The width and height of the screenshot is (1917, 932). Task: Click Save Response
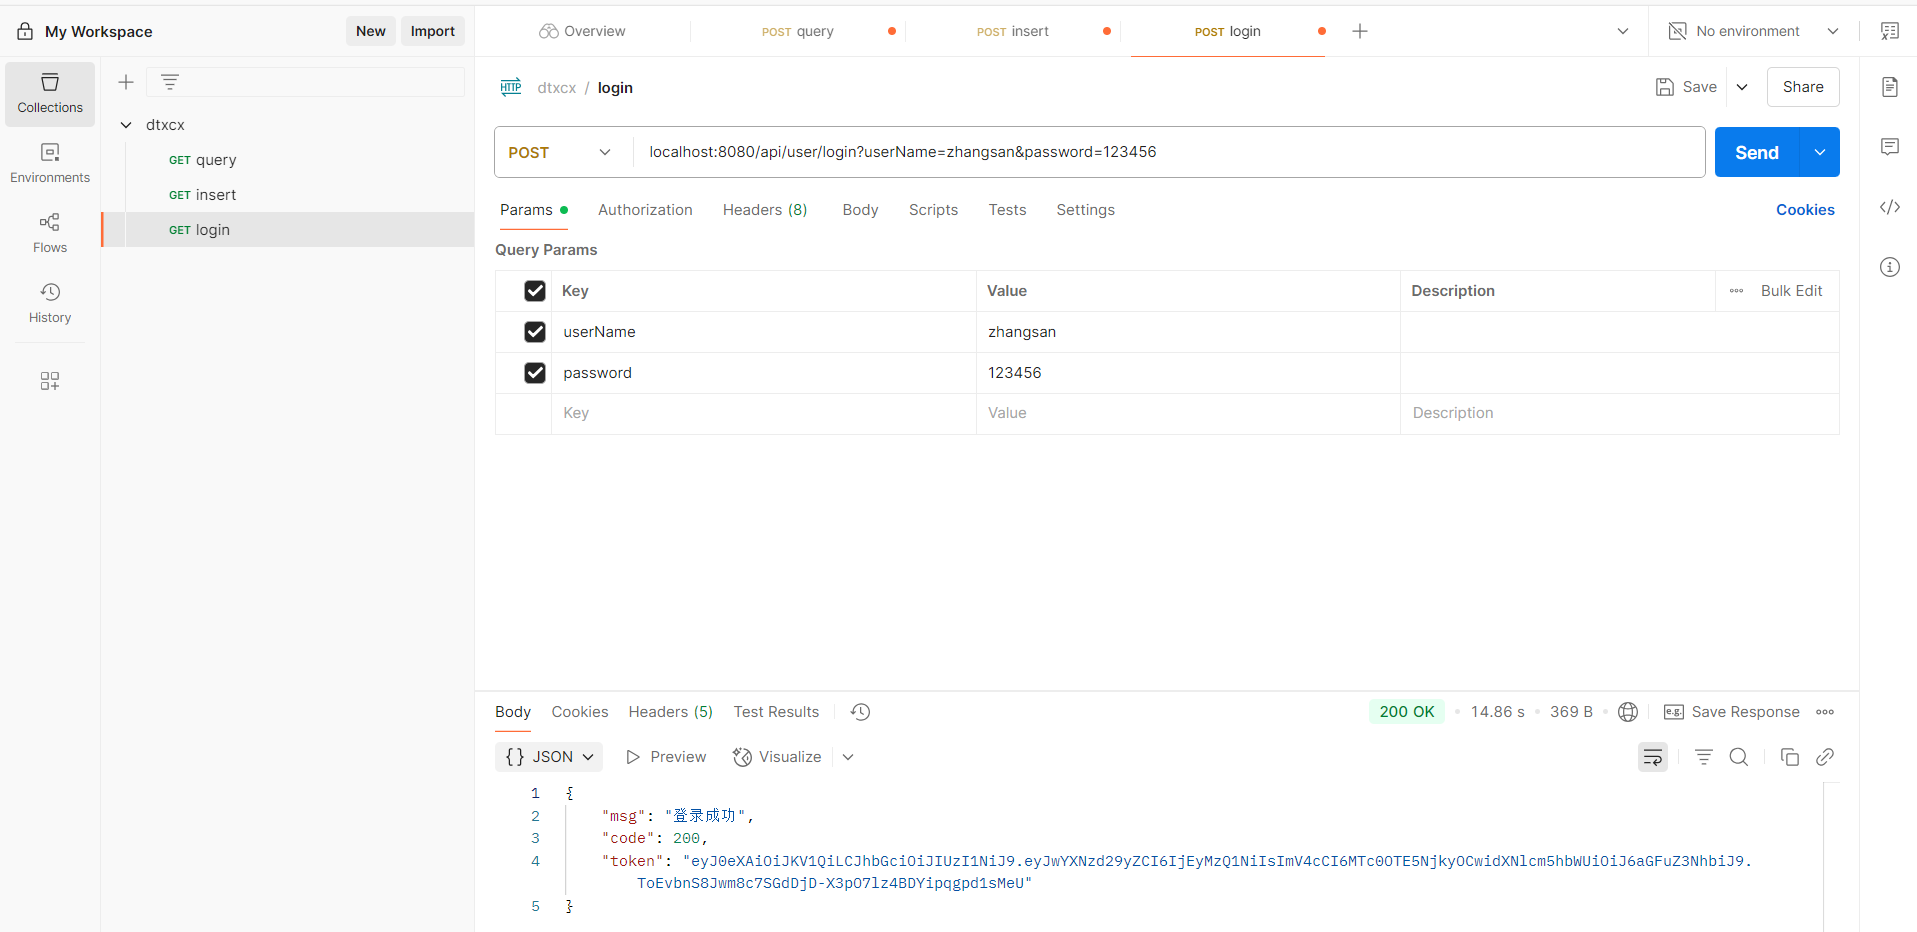1744,712
